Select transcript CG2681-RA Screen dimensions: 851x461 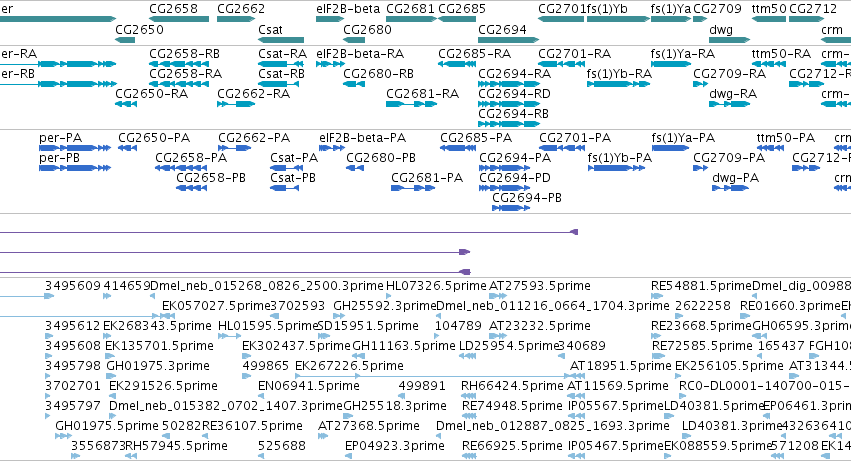pyautogui.click(x=411, y=104)
